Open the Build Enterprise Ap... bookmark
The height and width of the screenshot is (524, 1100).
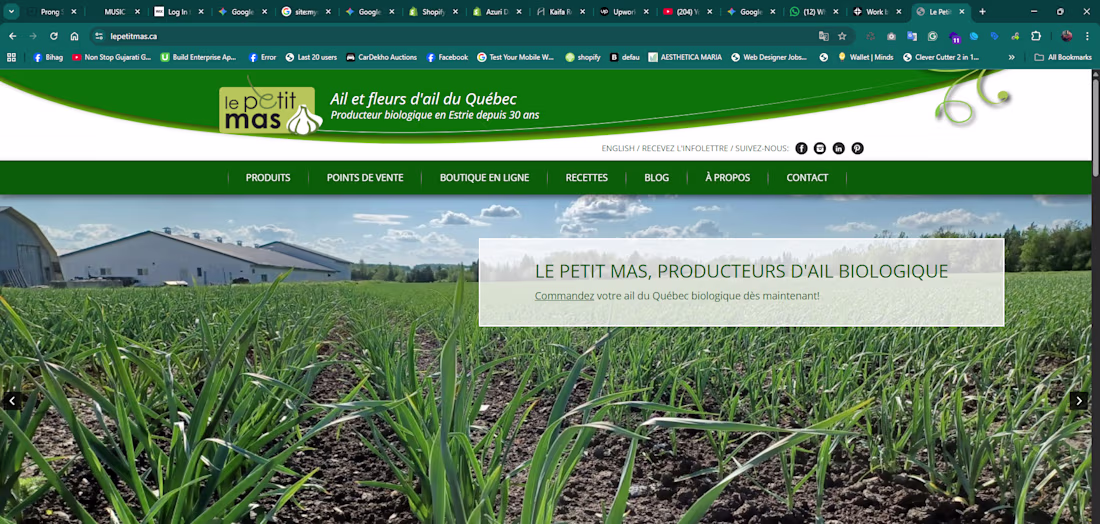199,58
